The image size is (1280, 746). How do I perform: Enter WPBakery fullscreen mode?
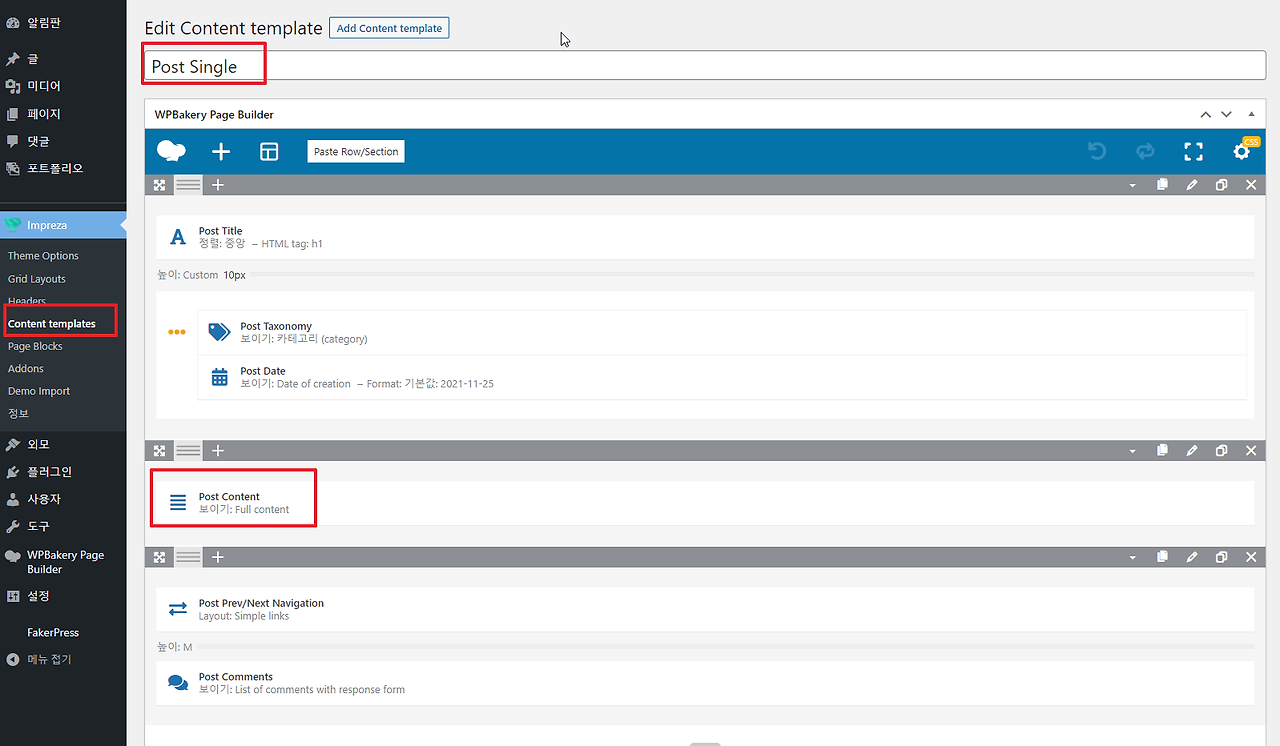coord(1193,151)
